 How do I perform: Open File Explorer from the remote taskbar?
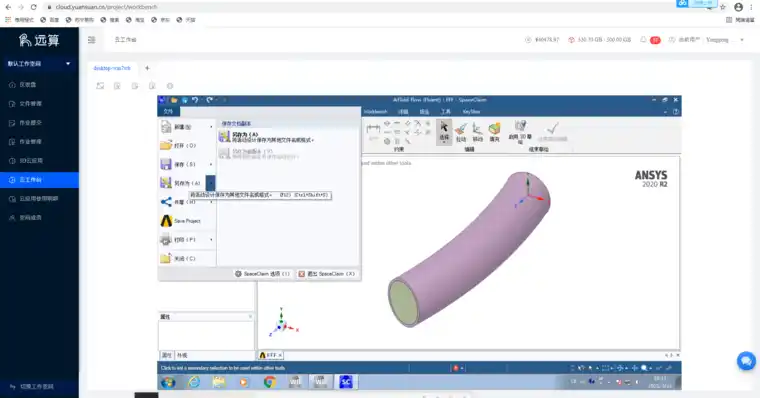(x=219, y=382)
